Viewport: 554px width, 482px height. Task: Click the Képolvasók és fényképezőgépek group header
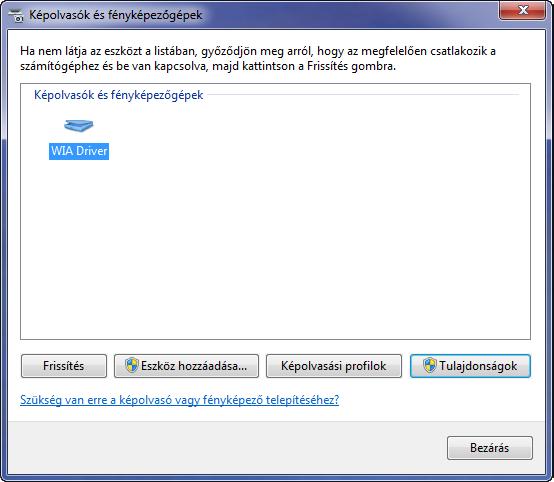pyautogui.click(x=118, y=95)
